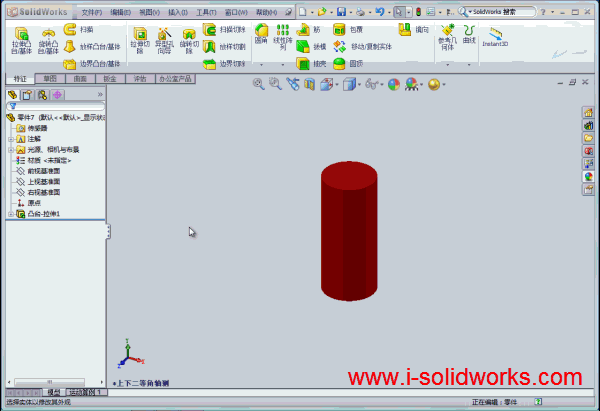Pick the 边界凸台/基体 boundary boss tool
This screenshot has height=411, width=600.
(92, 64)
